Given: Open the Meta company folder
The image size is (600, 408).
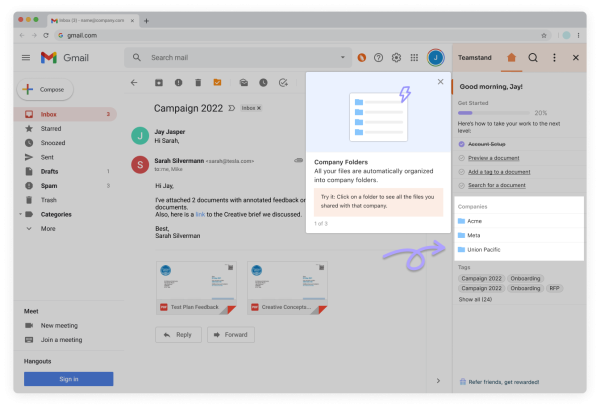Looking at the screenshot, I should (519, 235).
